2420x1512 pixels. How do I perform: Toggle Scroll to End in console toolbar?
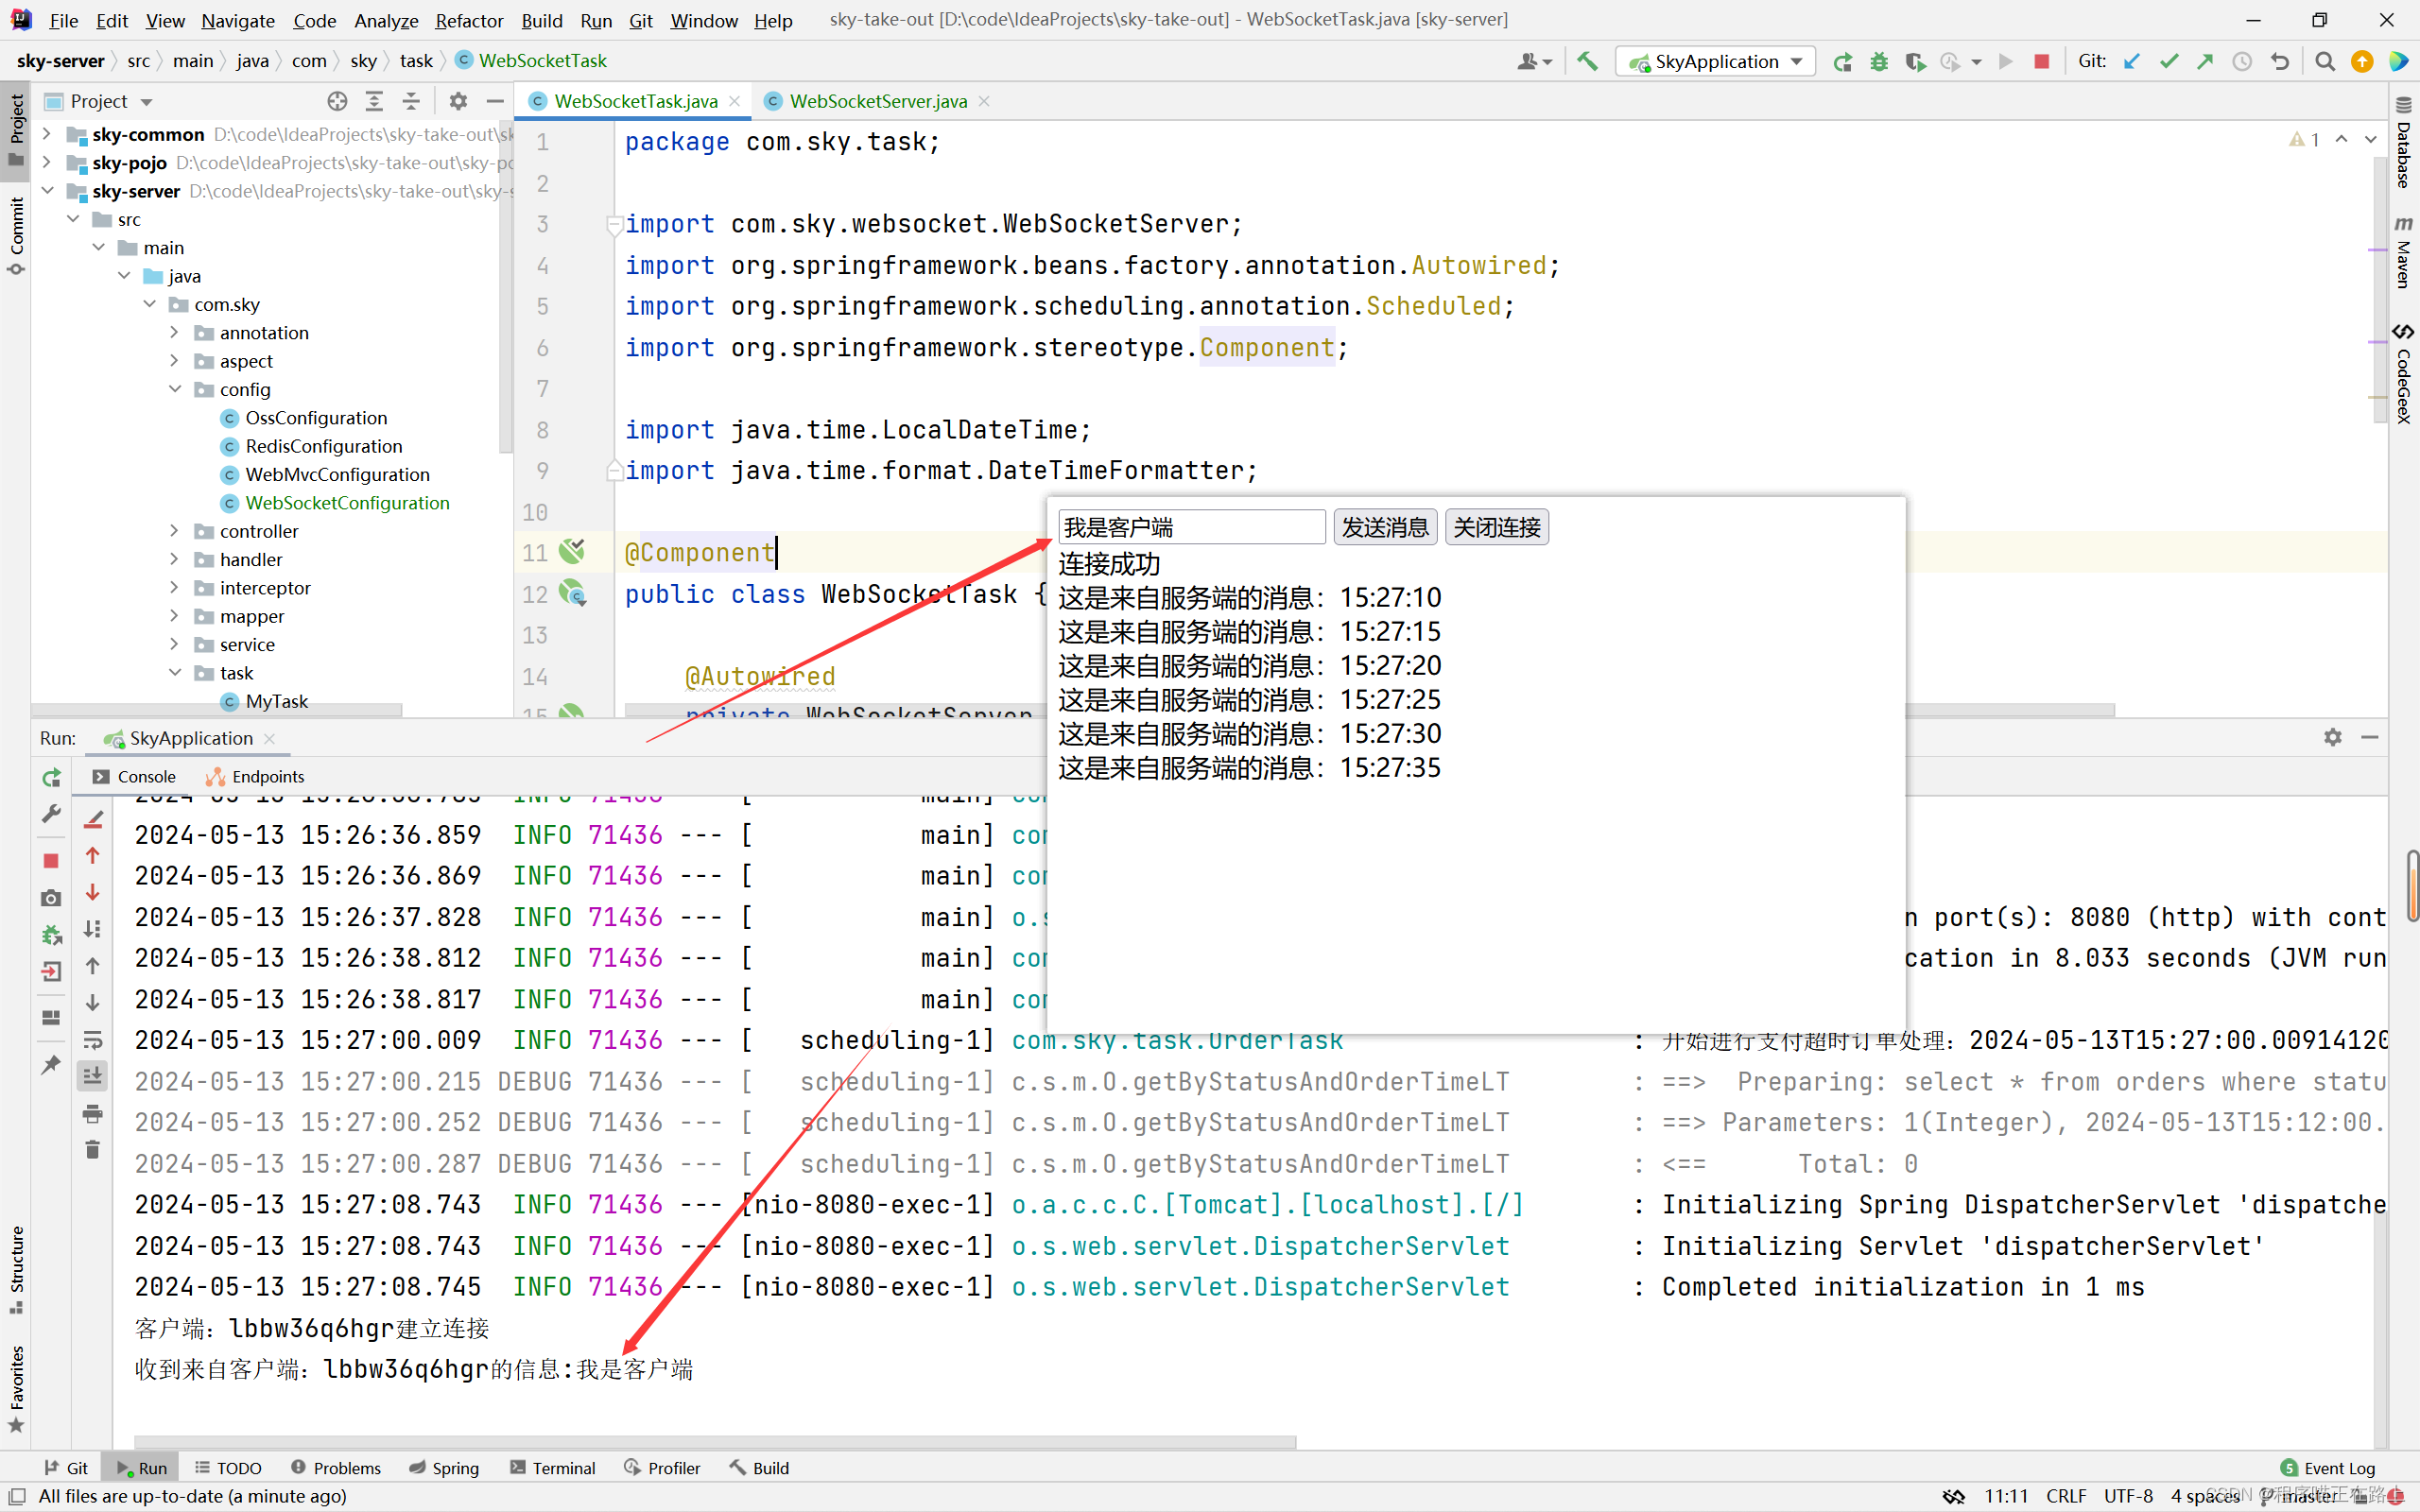tap(93, 1076)
